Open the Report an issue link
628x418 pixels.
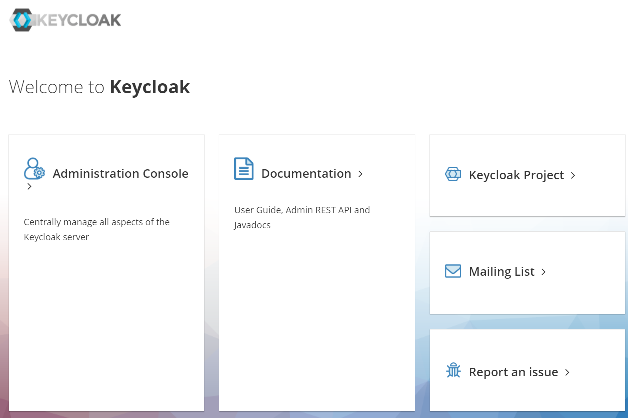(x=513, y=372)
